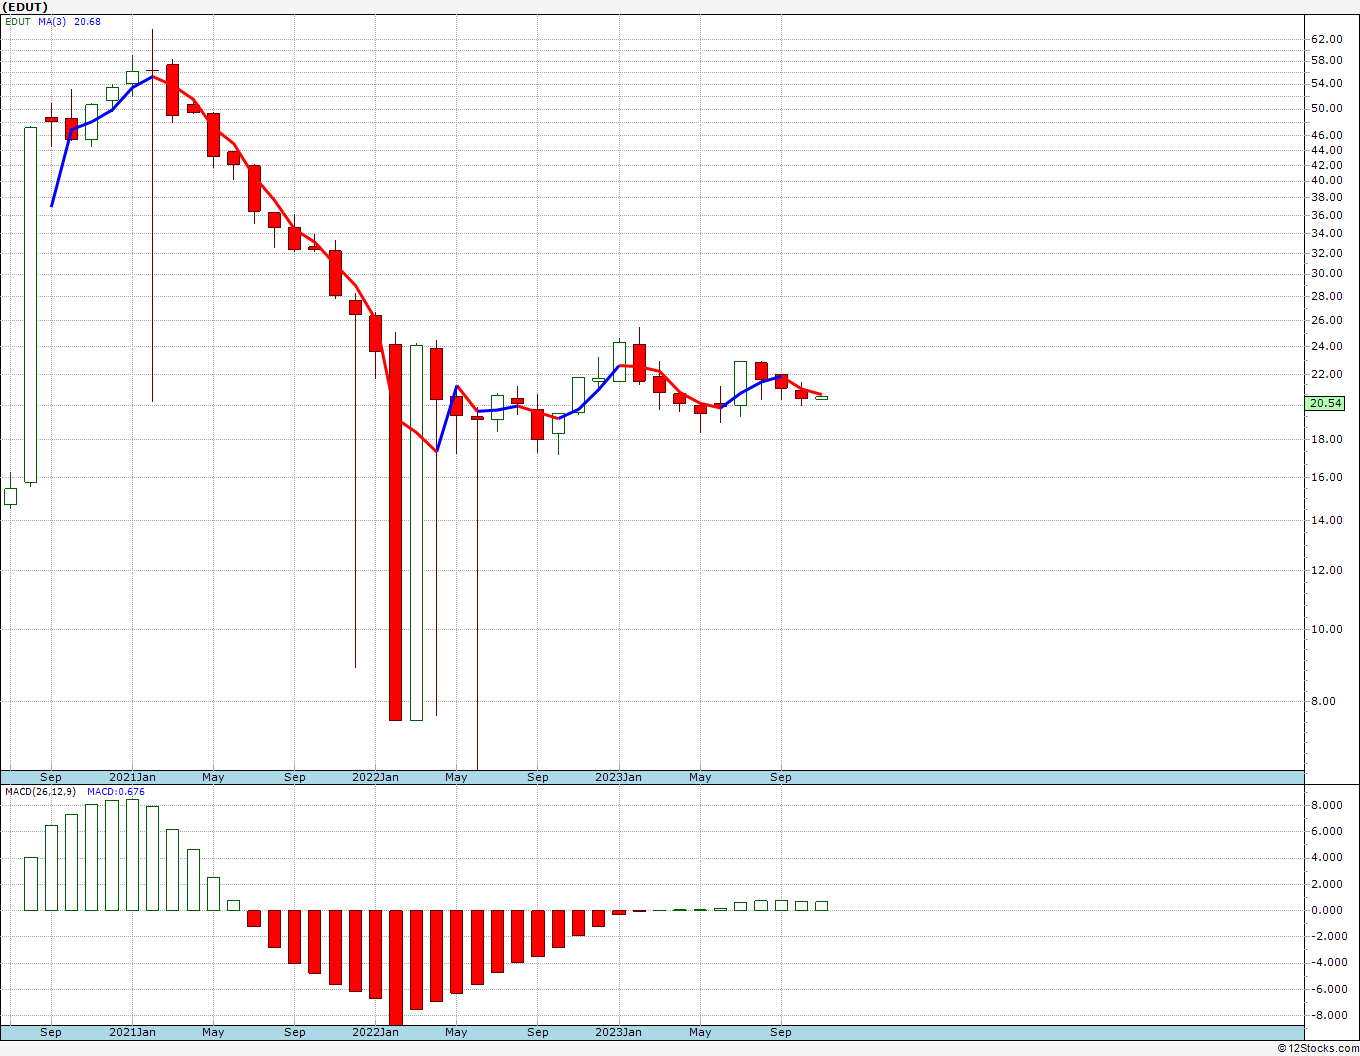Select the "58.00" price axis label
The width and height of the screenshot is (1360, 1056).
tap(1326, 61)
